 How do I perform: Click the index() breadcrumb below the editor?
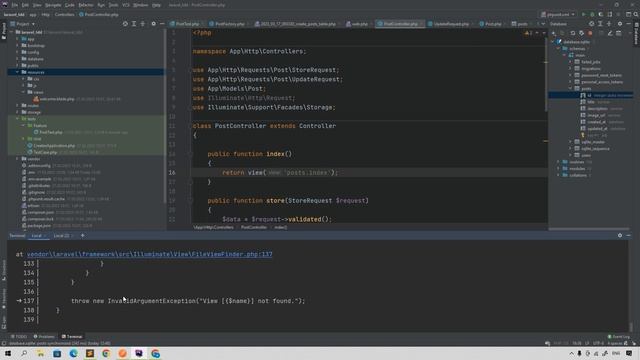280,227
